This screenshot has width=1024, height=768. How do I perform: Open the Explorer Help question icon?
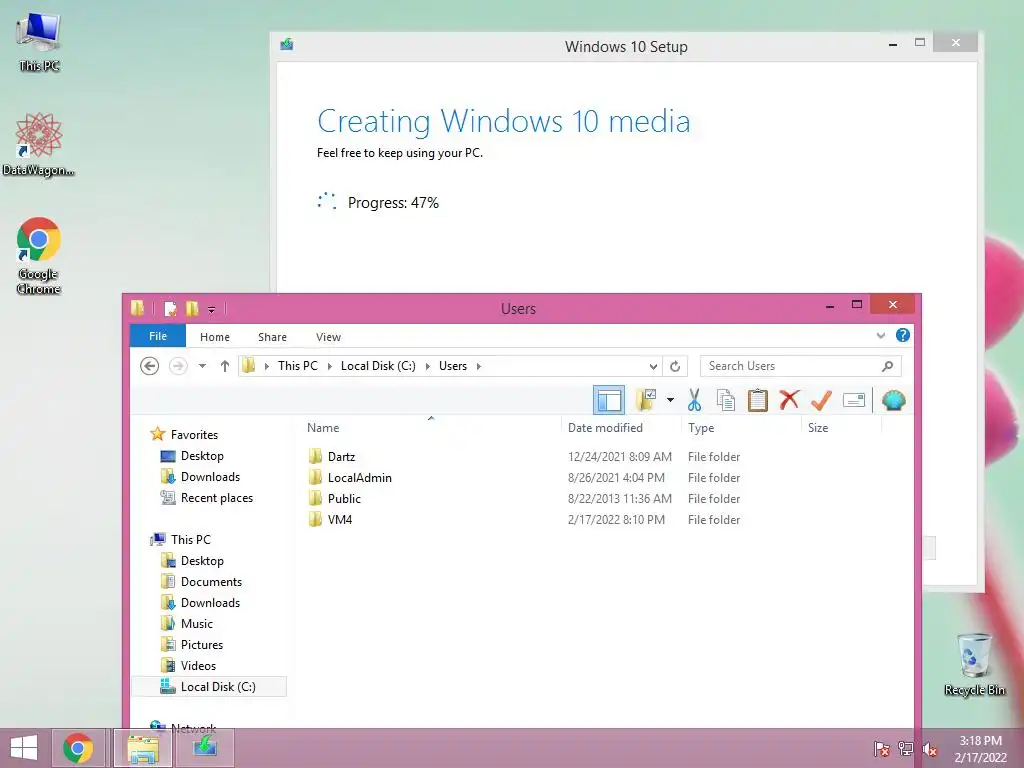(x=903, y=335)
